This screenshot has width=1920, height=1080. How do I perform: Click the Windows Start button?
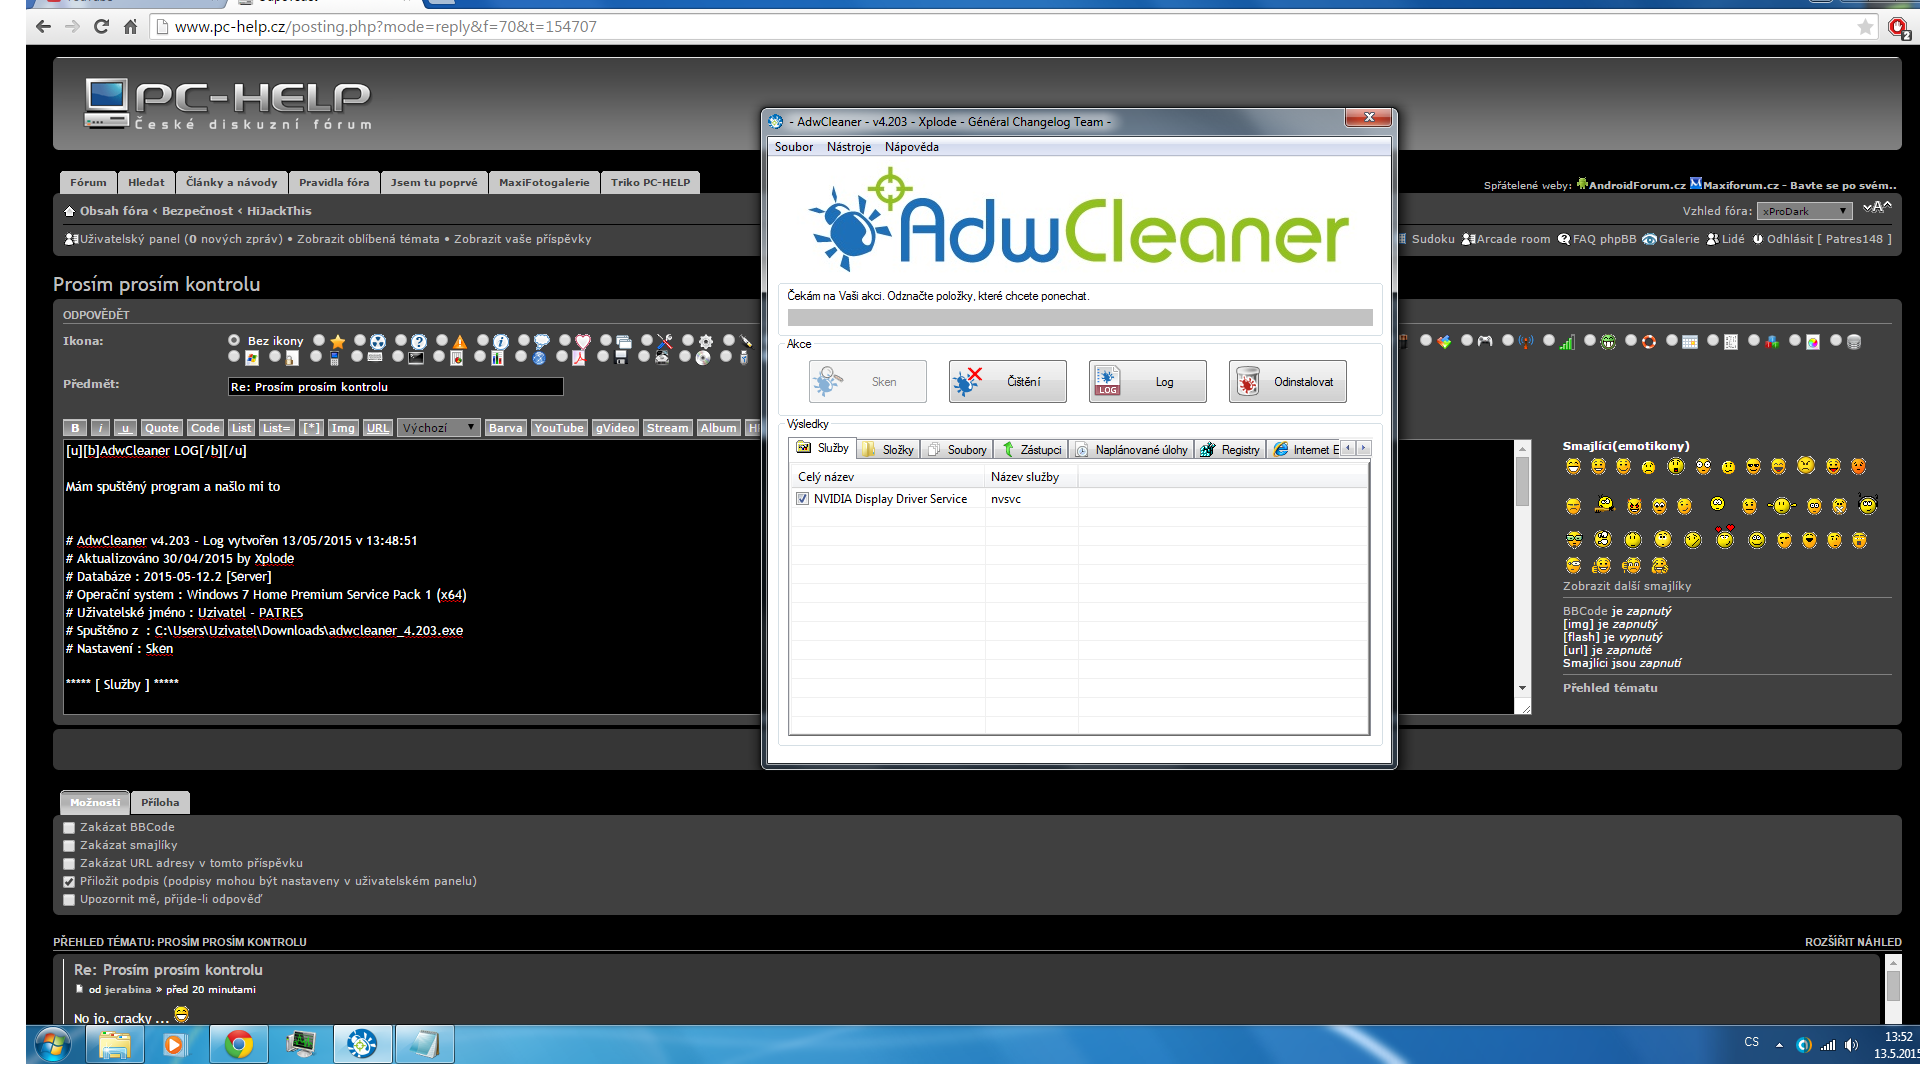tap(53, 1045)
